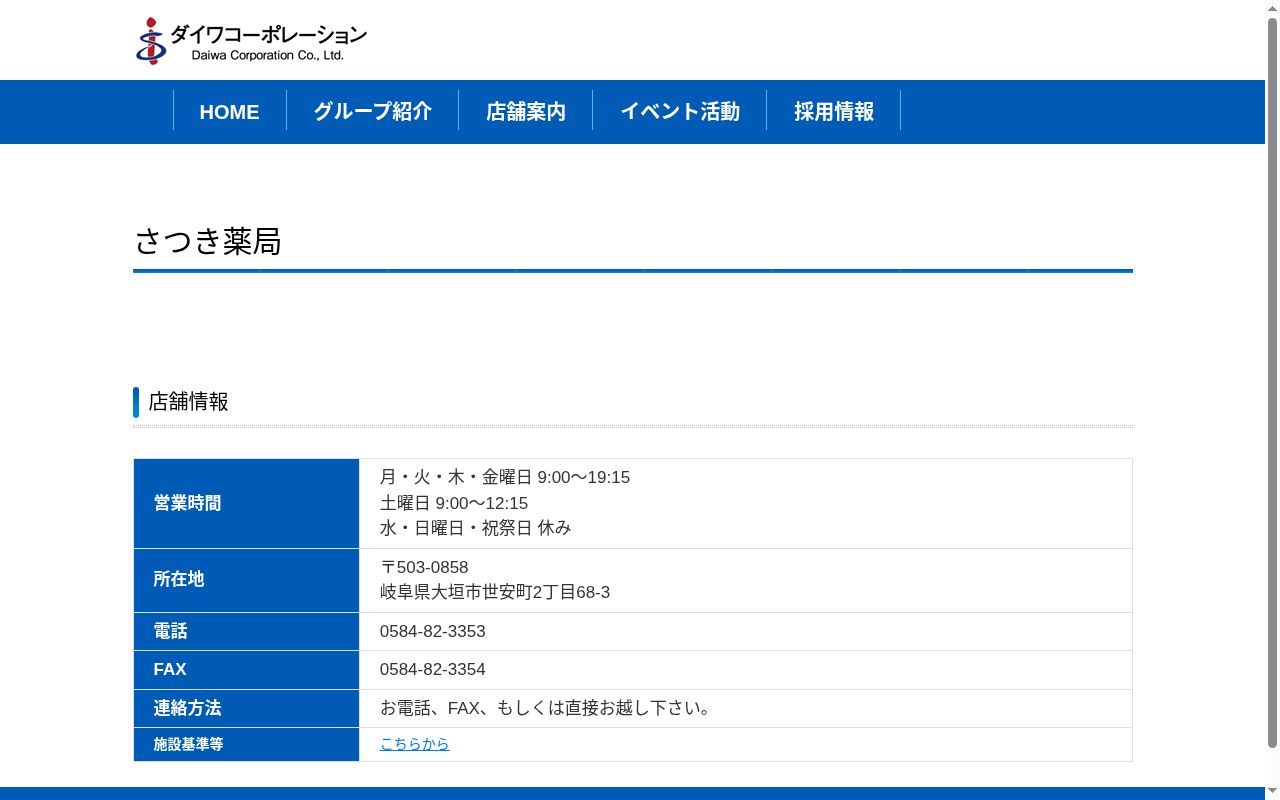The width and height of the screenshot is (1280, 800).
Task: Follow the こちらから link
Action: click(415, 744)
